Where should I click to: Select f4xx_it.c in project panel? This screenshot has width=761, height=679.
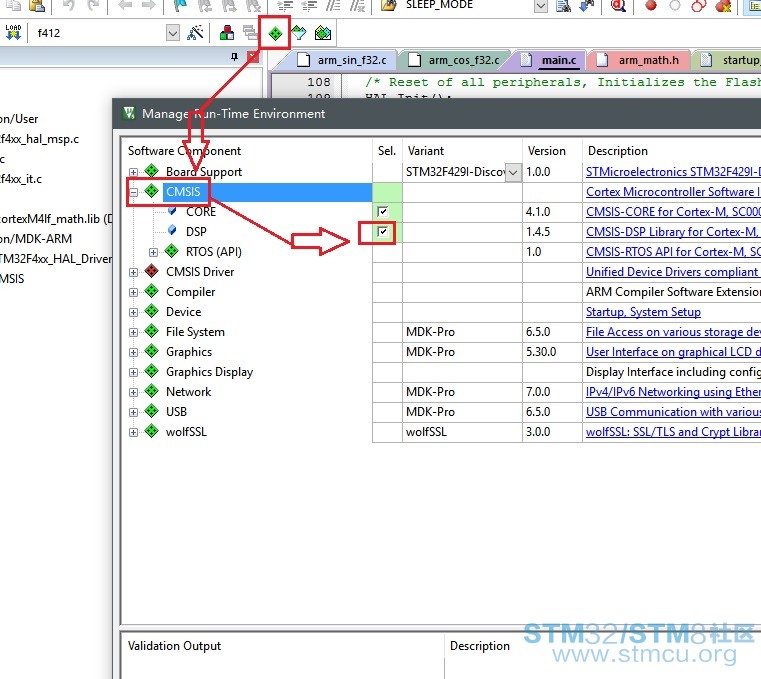click(21, 179)
